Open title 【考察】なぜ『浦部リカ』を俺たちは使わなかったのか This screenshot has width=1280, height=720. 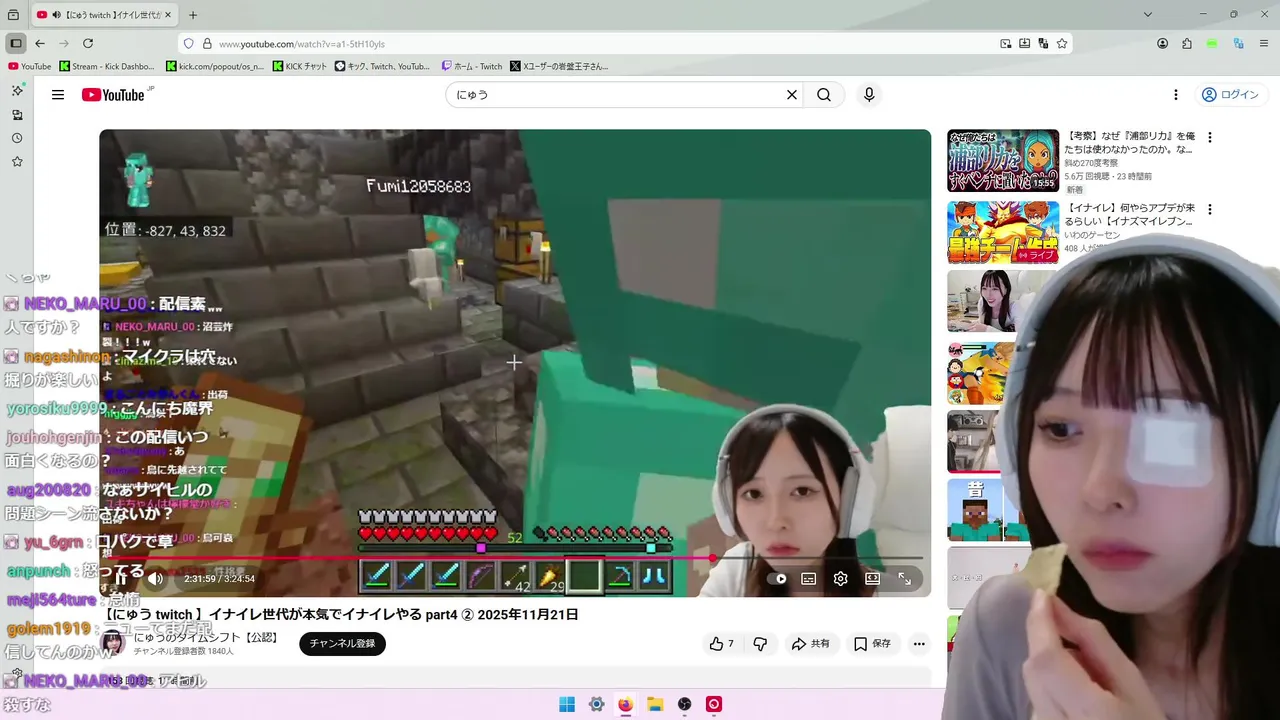tap(1131, 142)
